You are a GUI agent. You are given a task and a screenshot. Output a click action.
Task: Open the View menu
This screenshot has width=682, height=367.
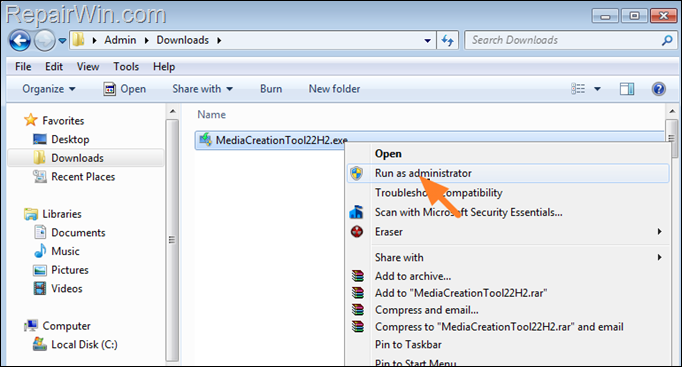[x=88, y=67]
